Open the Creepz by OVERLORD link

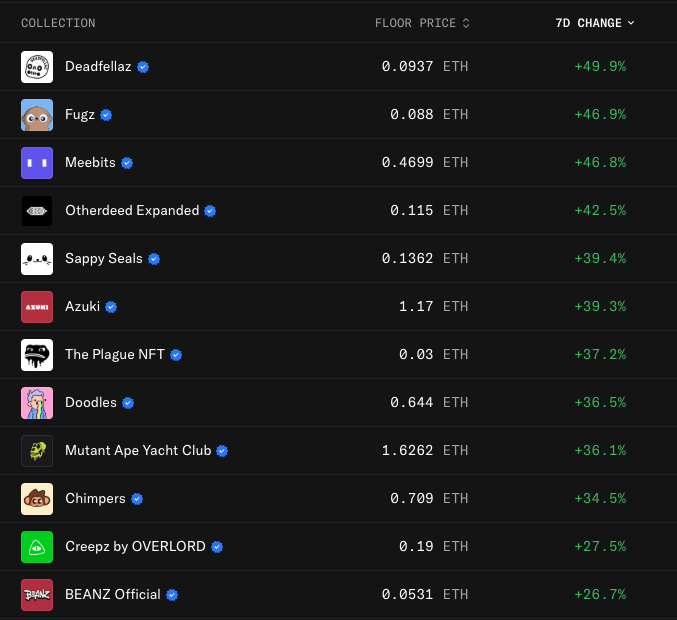pyautogui.click(x=135, y=547)
